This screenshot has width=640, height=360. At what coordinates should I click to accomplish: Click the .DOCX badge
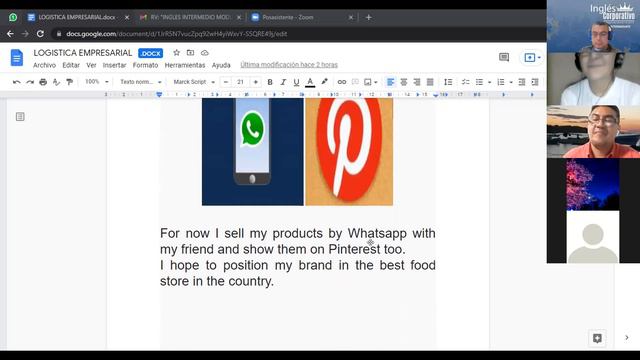pos(150,53)
